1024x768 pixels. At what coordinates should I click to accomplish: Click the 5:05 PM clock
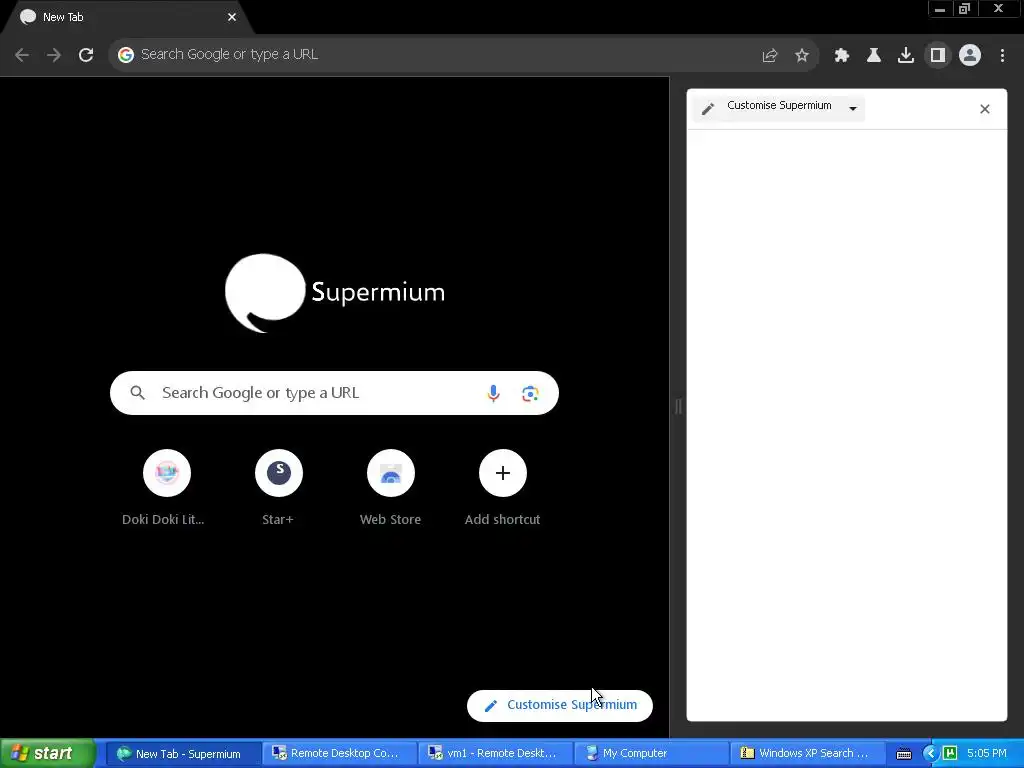(987, 754)
